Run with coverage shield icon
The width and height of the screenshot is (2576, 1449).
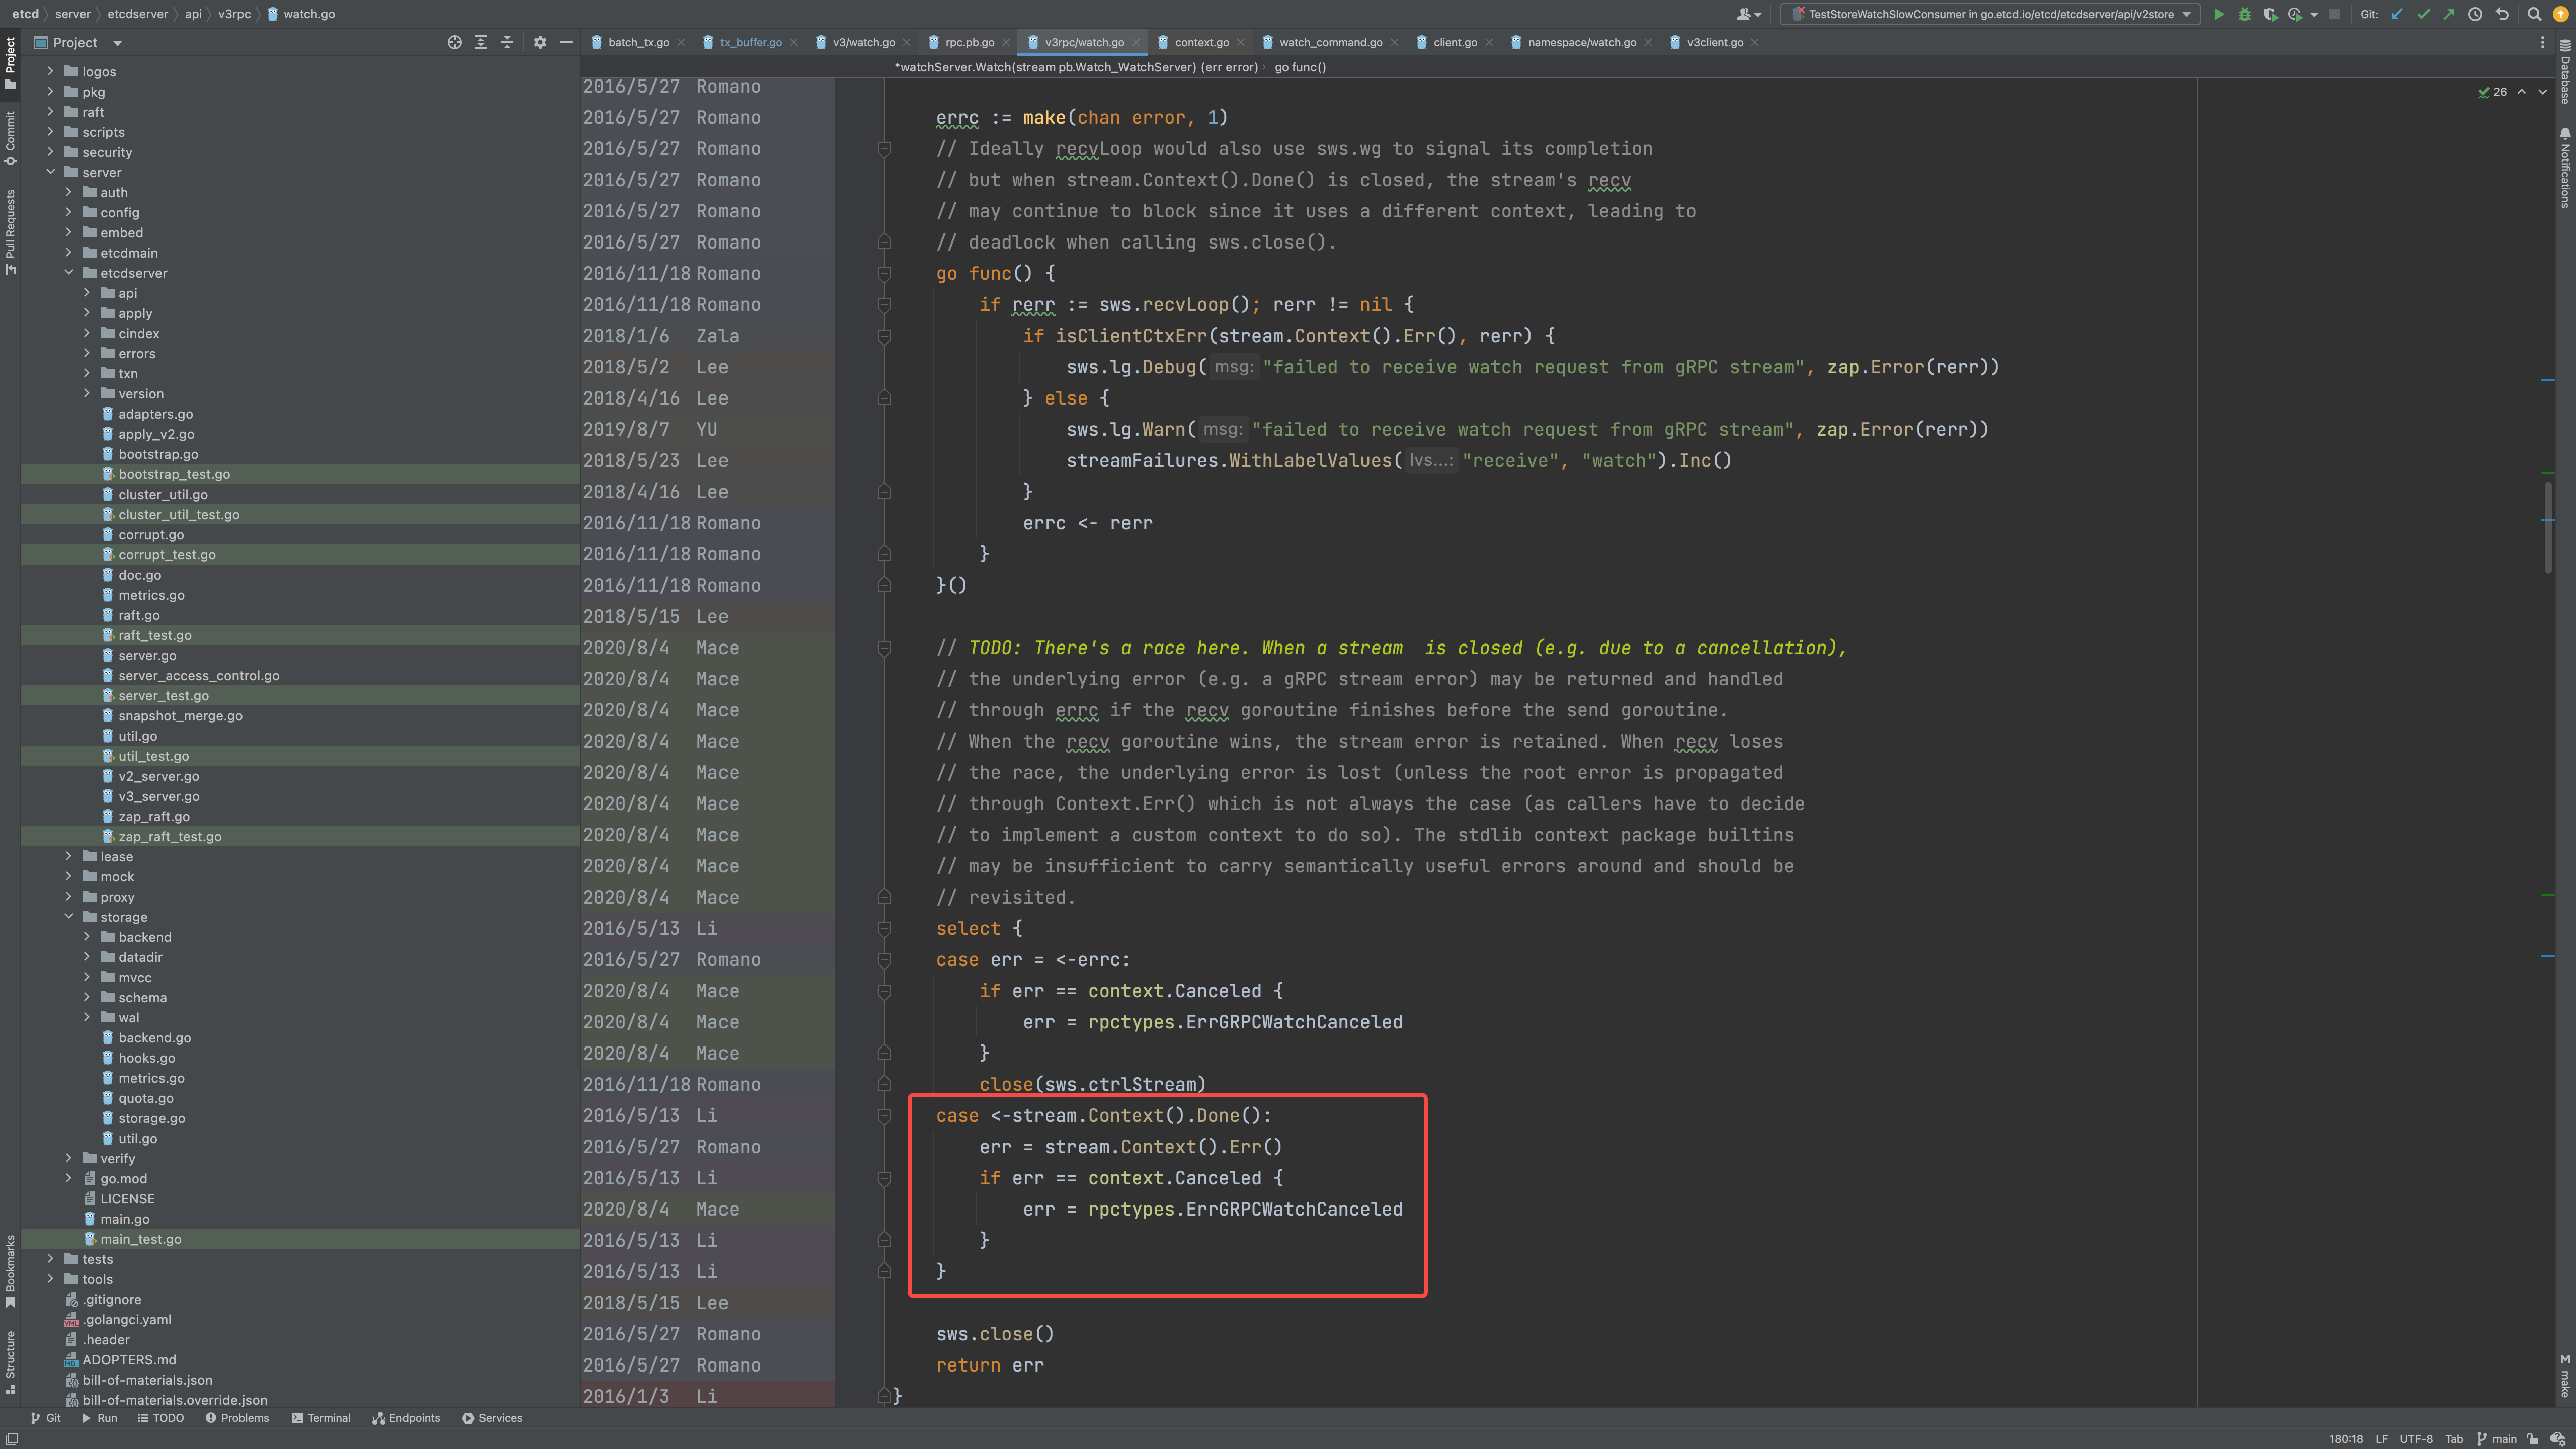(x=2270, y=14)
